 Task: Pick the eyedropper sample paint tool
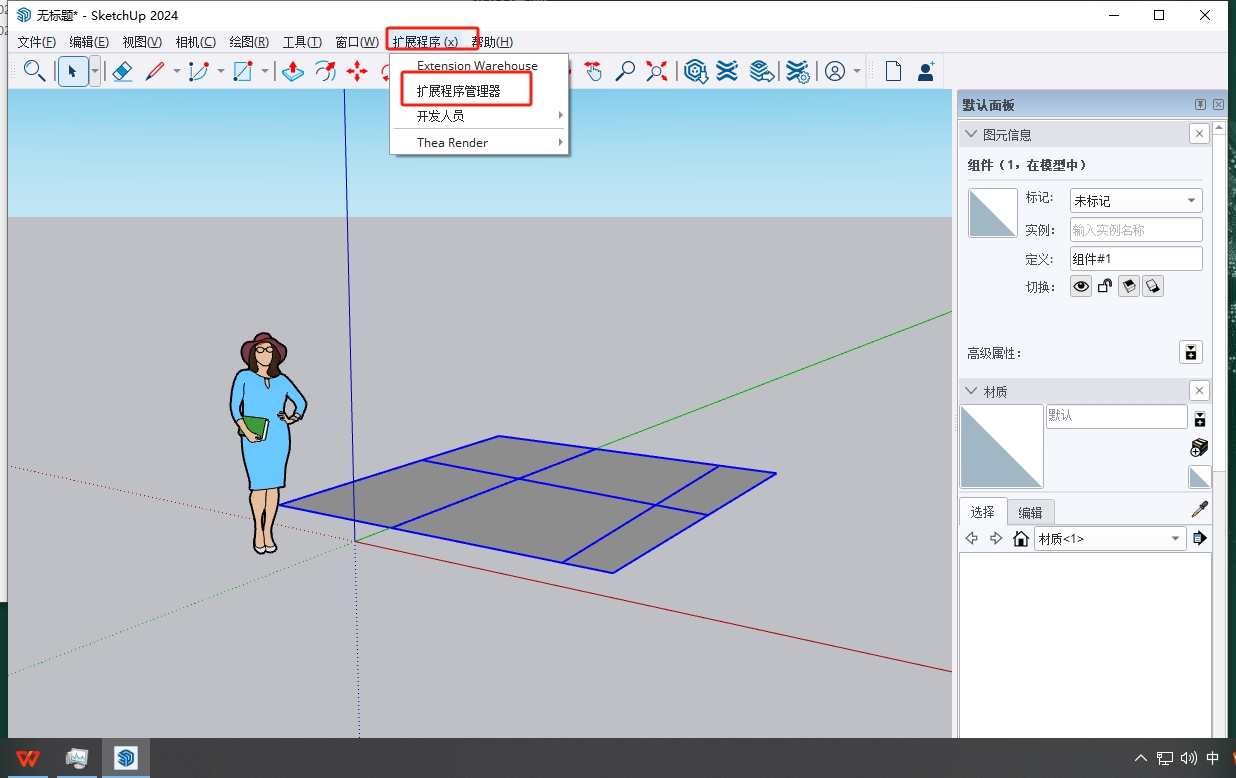coord(1199,510)
